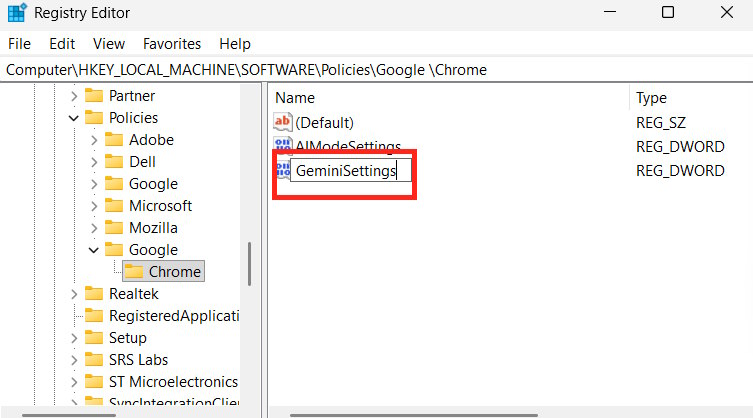
Task: Click inside the GeminiSettings rename field
Action: 351,171
